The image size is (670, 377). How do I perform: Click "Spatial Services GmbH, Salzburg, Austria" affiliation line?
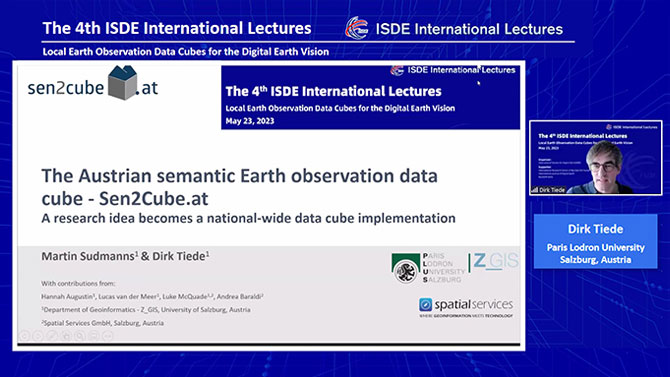(x=103, y=323)
